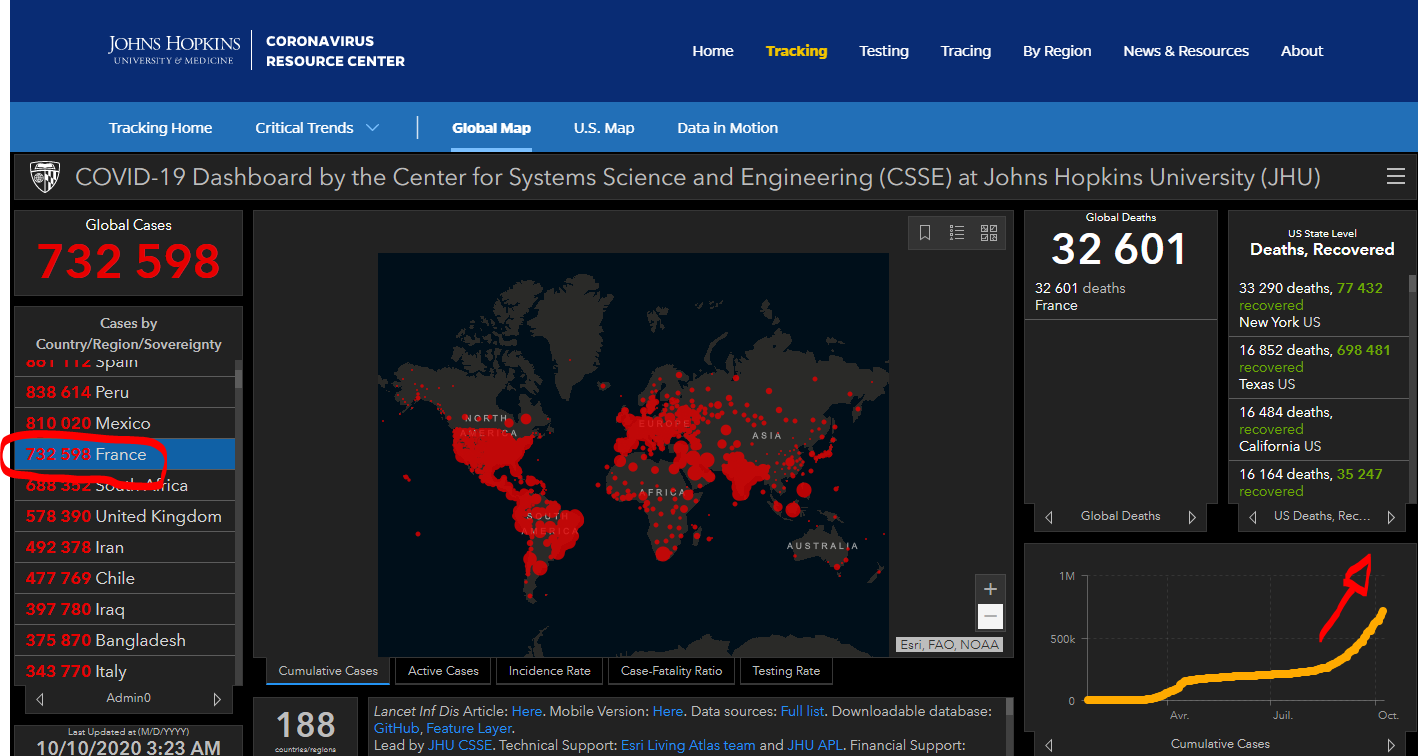Screen dimensions: 1418x756
Task: Open the Home nav item
Action: point(713,51)
